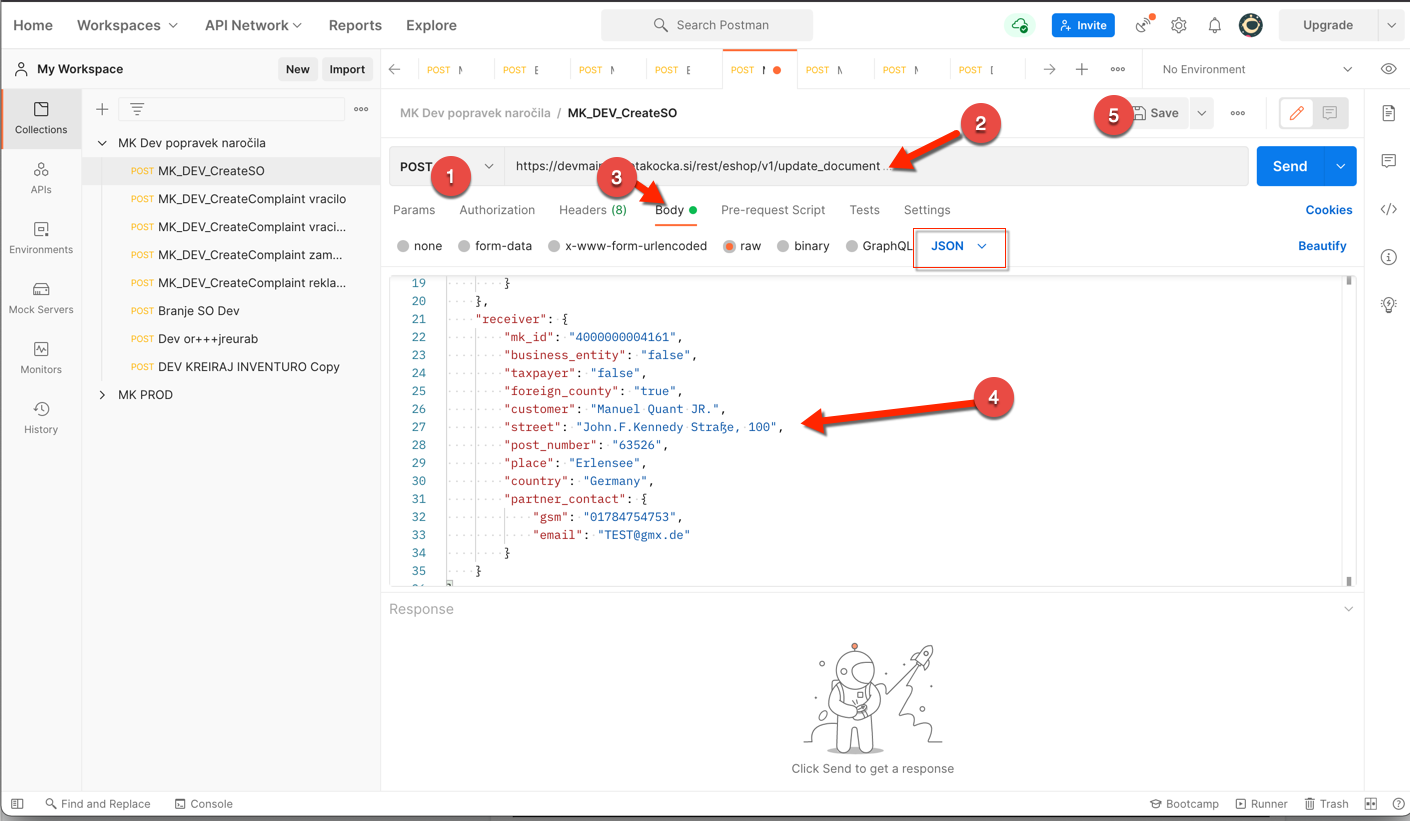Switch to the edit pencil mode

click(1297, 113)
